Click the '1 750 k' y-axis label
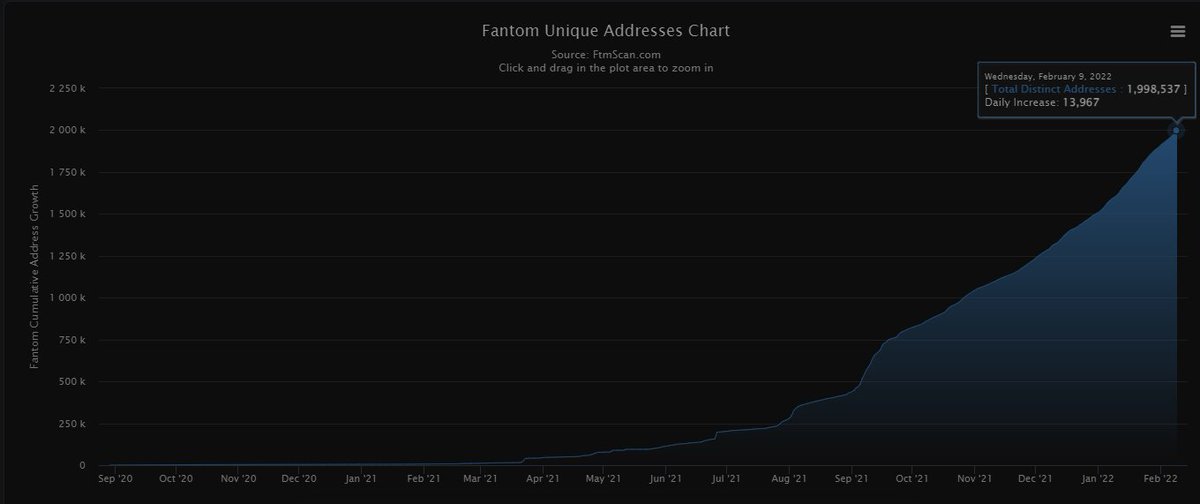 coord(66,173)
